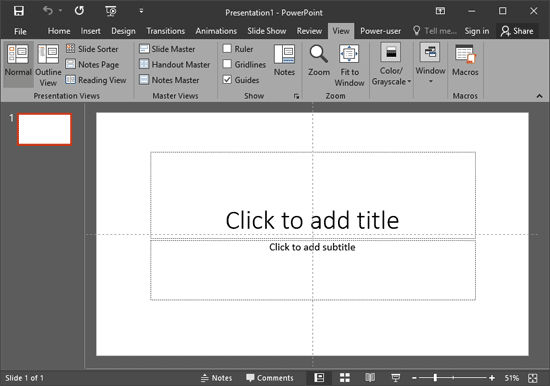Open Slide Master view
550x386 pixels.
[x=167, y=49]
